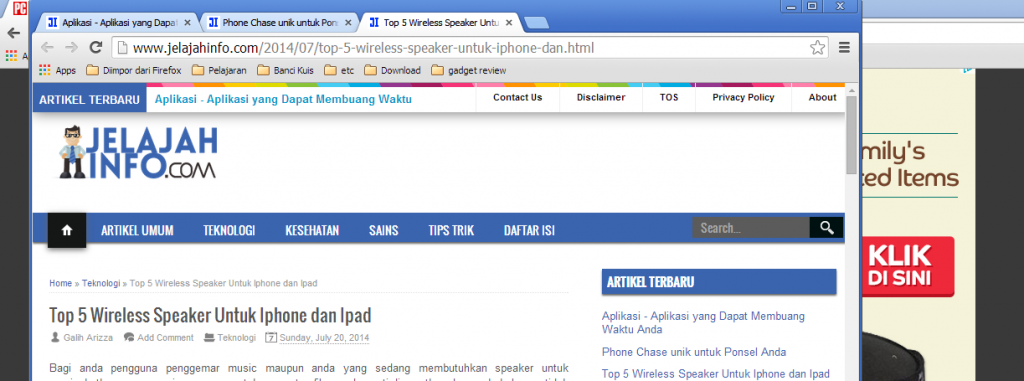
Task: Close the Aplikasi - Aplikasi tab
Action: point(187,22)
